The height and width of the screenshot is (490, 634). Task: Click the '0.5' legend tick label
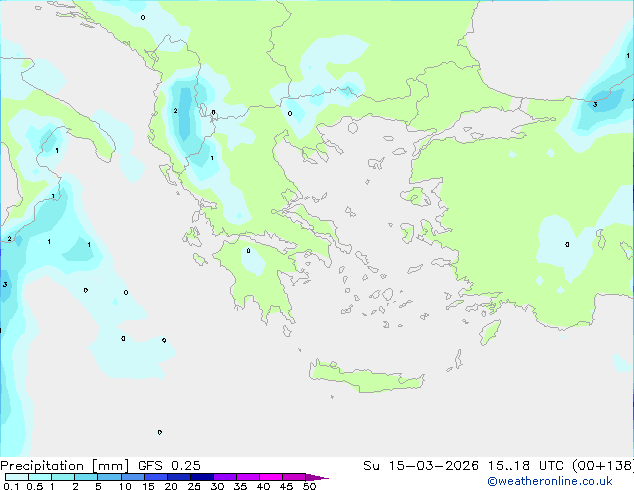[x=35, y=486]
